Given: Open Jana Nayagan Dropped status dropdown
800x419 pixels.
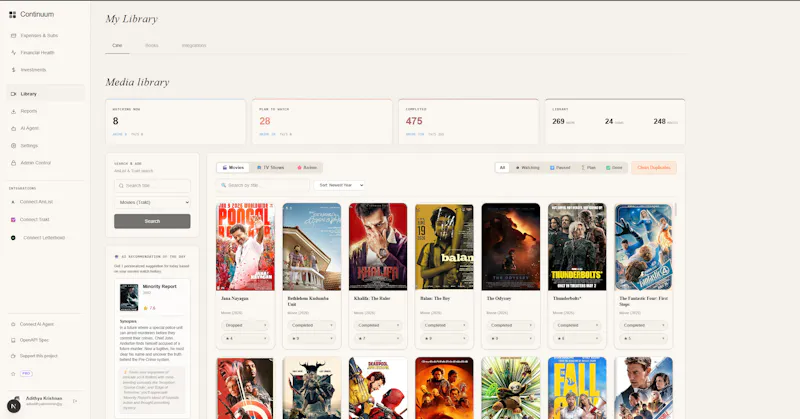Looking at the screenshot, I should pos(245,325).
